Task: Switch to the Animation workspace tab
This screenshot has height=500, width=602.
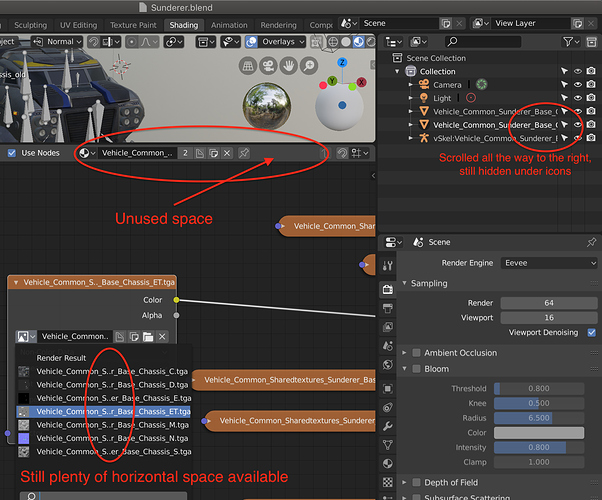Action: [229, 25]
